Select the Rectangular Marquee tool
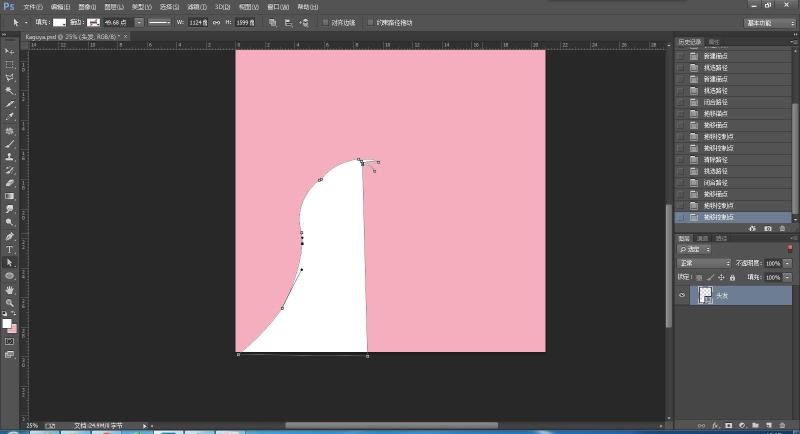Screen dimensions: 800x434 (x=9, y=65)
